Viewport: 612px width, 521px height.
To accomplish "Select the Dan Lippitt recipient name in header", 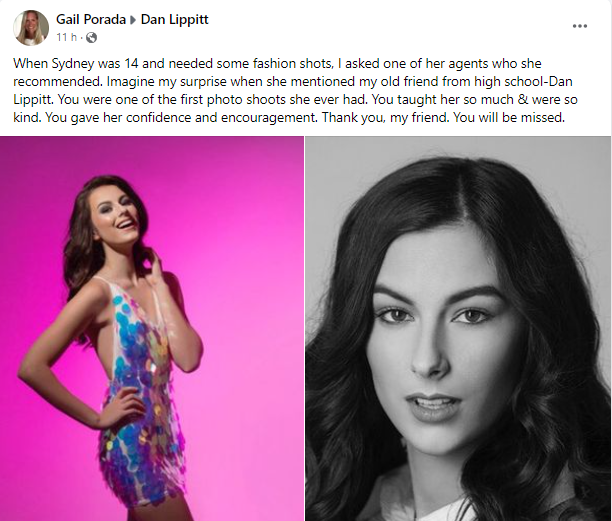I will [174, 19].
